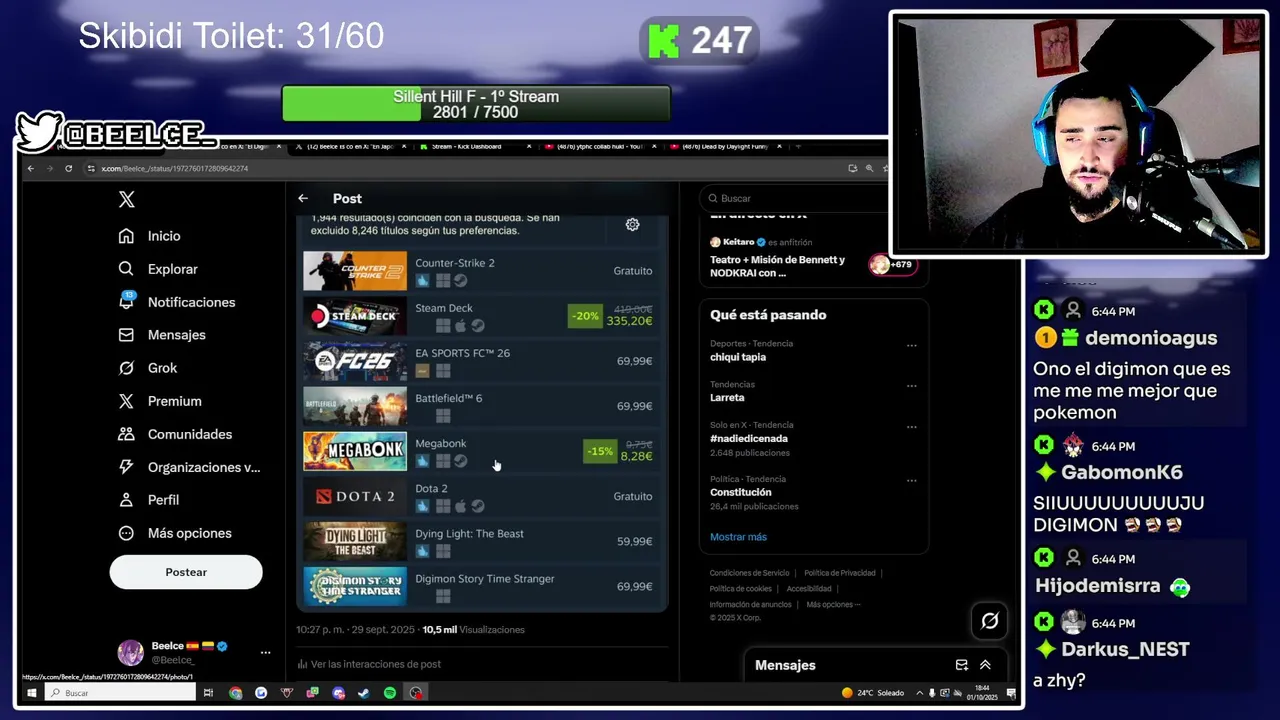Click the Explorar magnifier icon
Image resolution: width=1280 pixels, height=720 pixels.
[x=126, y=269]
